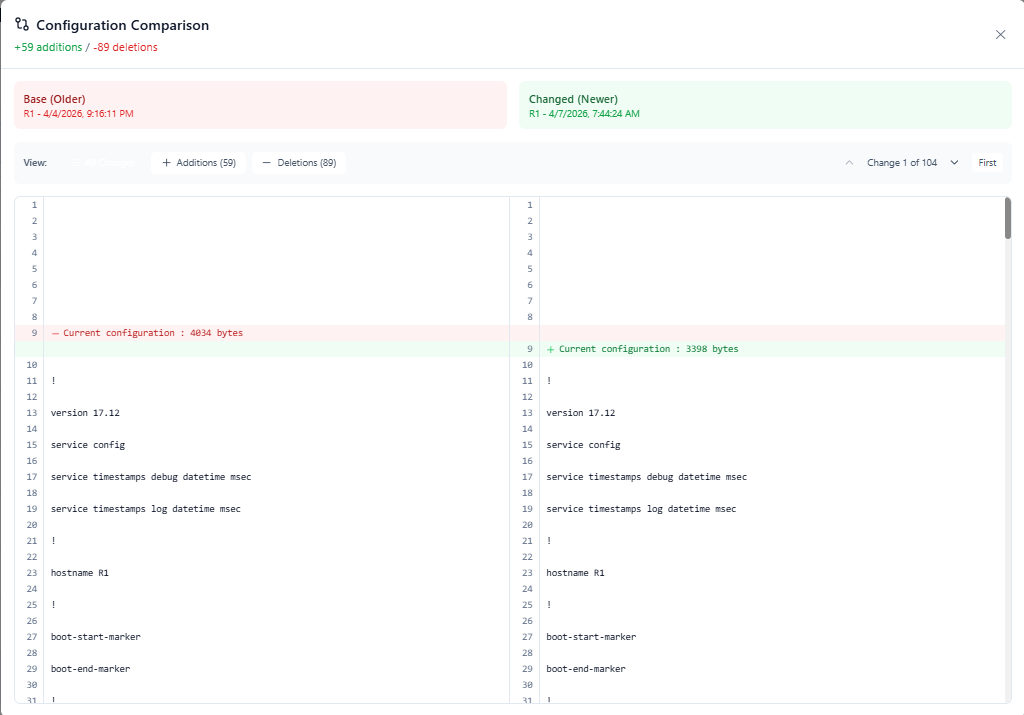Click 'service timestamps log datetime msec' in newer pane

(x=641, y=509)
